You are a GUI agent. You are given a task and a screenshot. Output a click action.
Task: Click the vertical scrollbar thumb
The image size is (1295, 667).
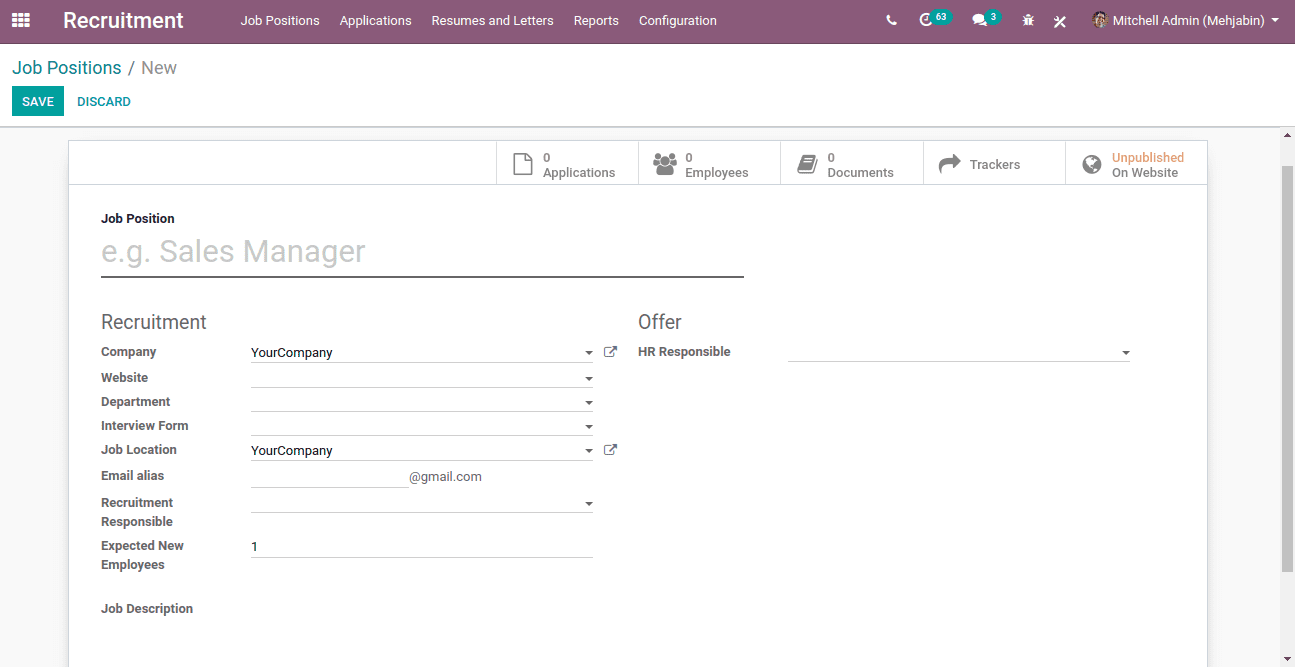click(1287, 368)
